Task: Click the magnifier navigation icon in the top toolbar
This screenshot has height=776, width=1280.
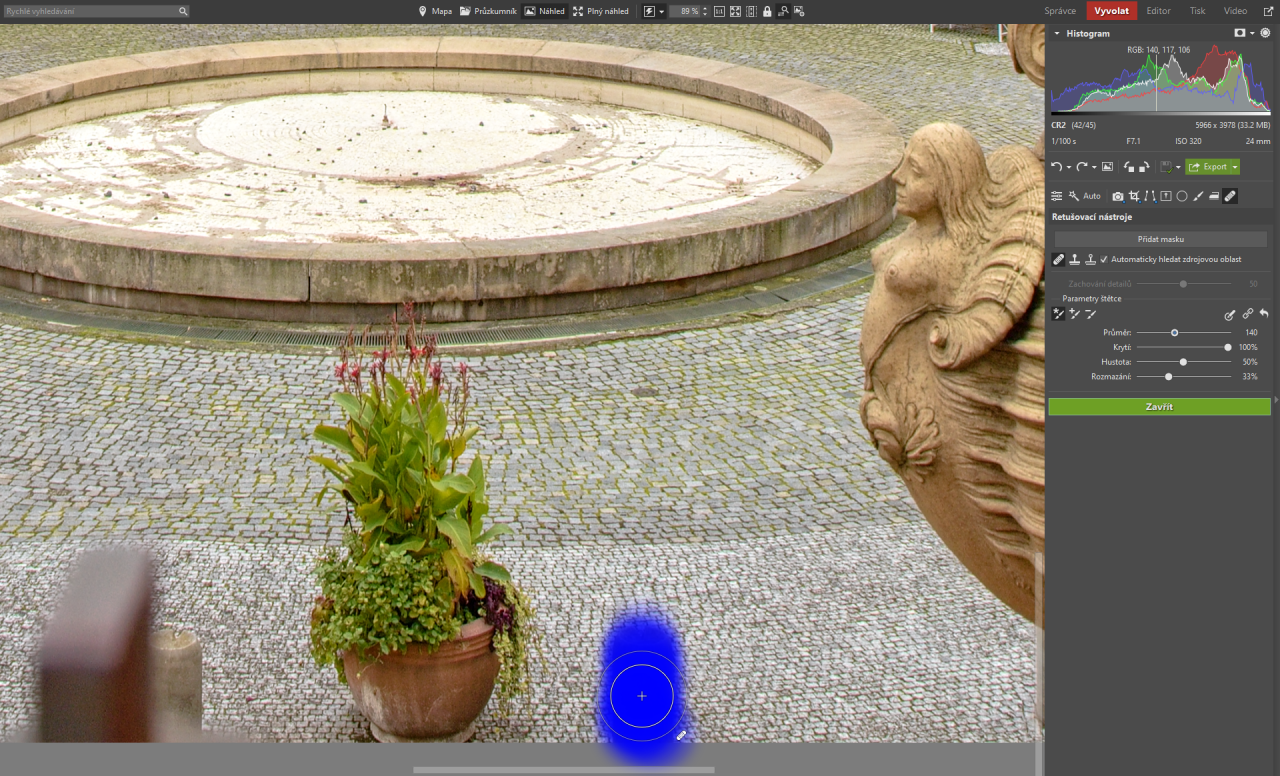Action: coord(783,11)
